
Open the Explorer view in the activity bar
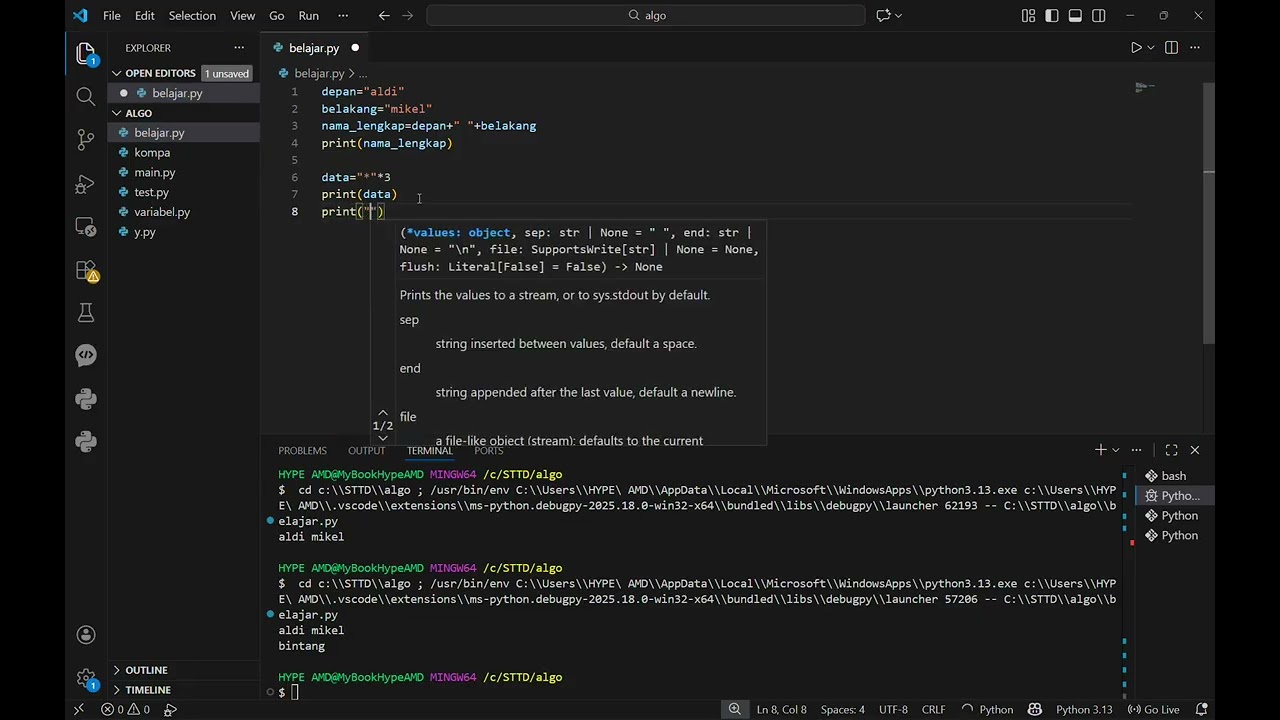tap(86, 53)
